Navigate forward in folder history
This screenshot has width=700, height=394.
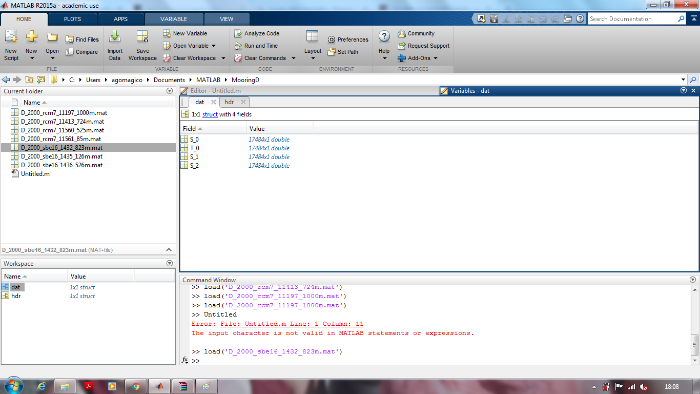pyautogui.click(x=17, y=79)
